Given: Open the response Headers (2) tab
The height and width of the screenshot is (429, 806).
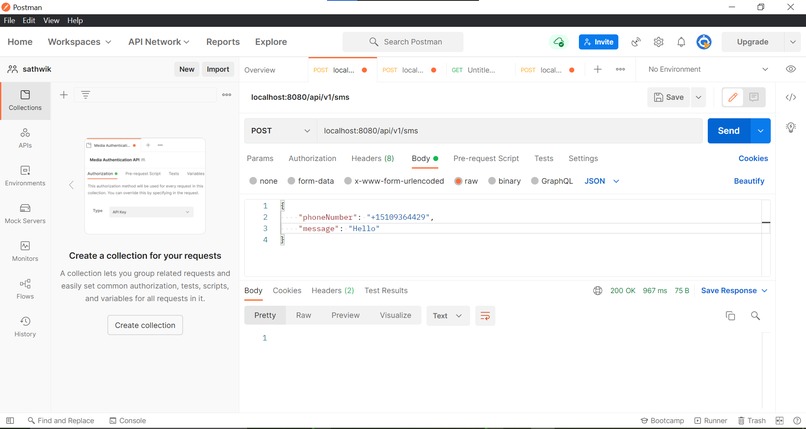Looking at the screenshot, I should pyautogui.click(x=333, y=290).
